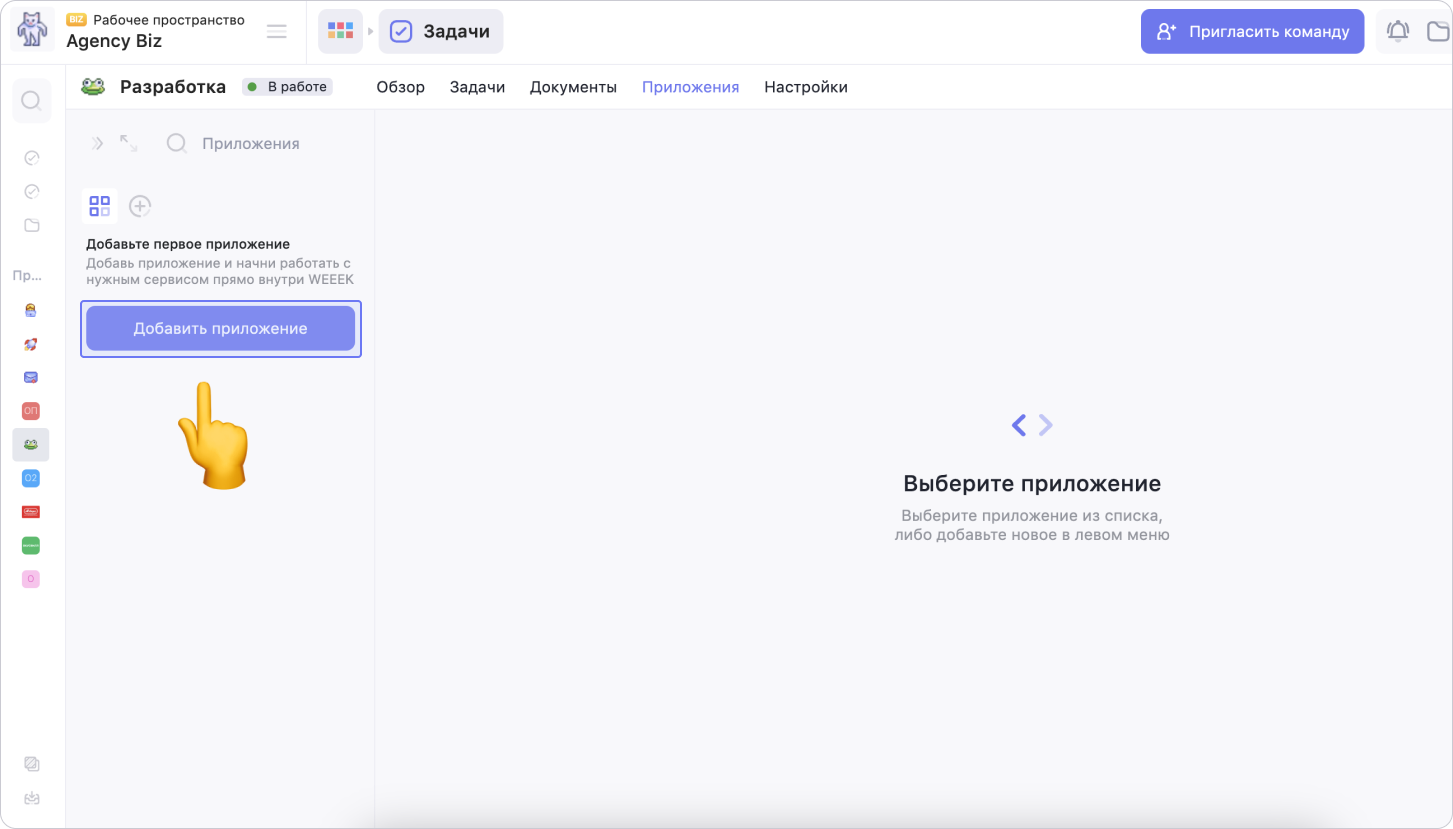Click the search magnifier in the left sidebar
The height and width of the screenshot is (829, 1453).
31,101
